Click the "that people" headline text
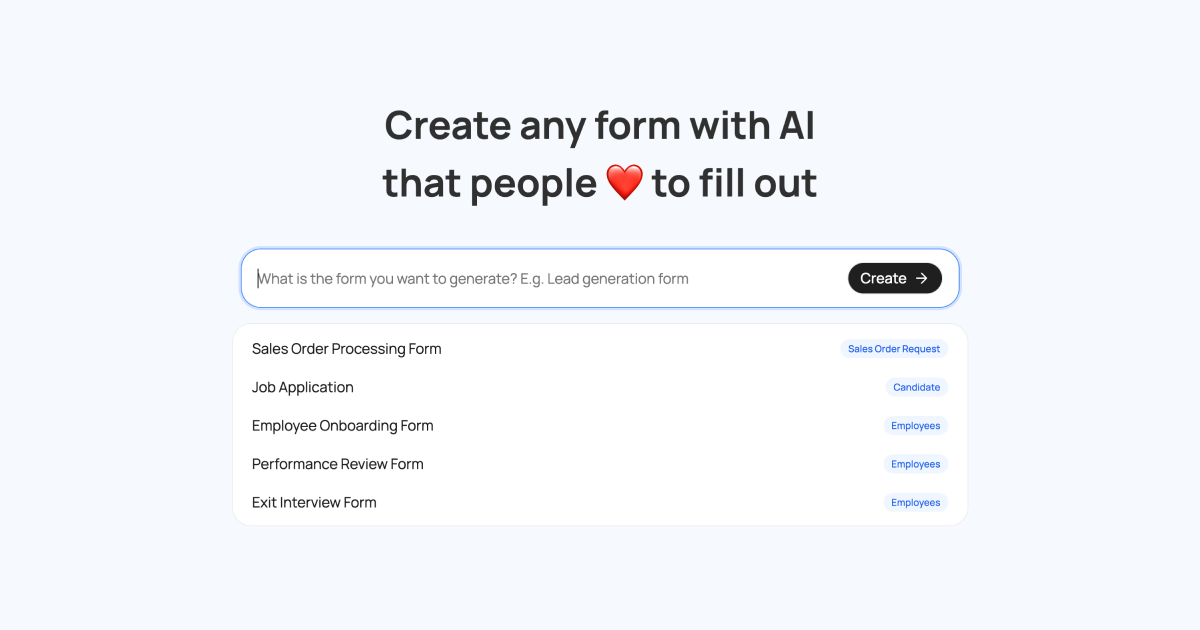The width and height of the screenshot is (1200, 630). 489,184
